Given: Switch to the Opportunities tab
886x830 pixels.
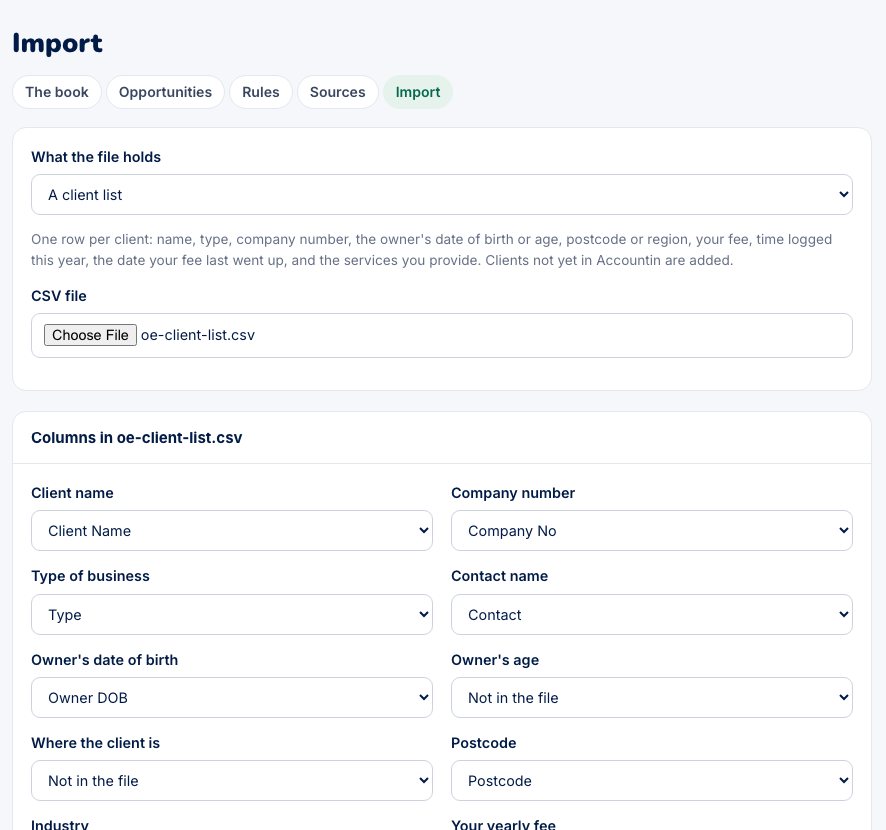Looking at the screenshot, I should (165, 92).
